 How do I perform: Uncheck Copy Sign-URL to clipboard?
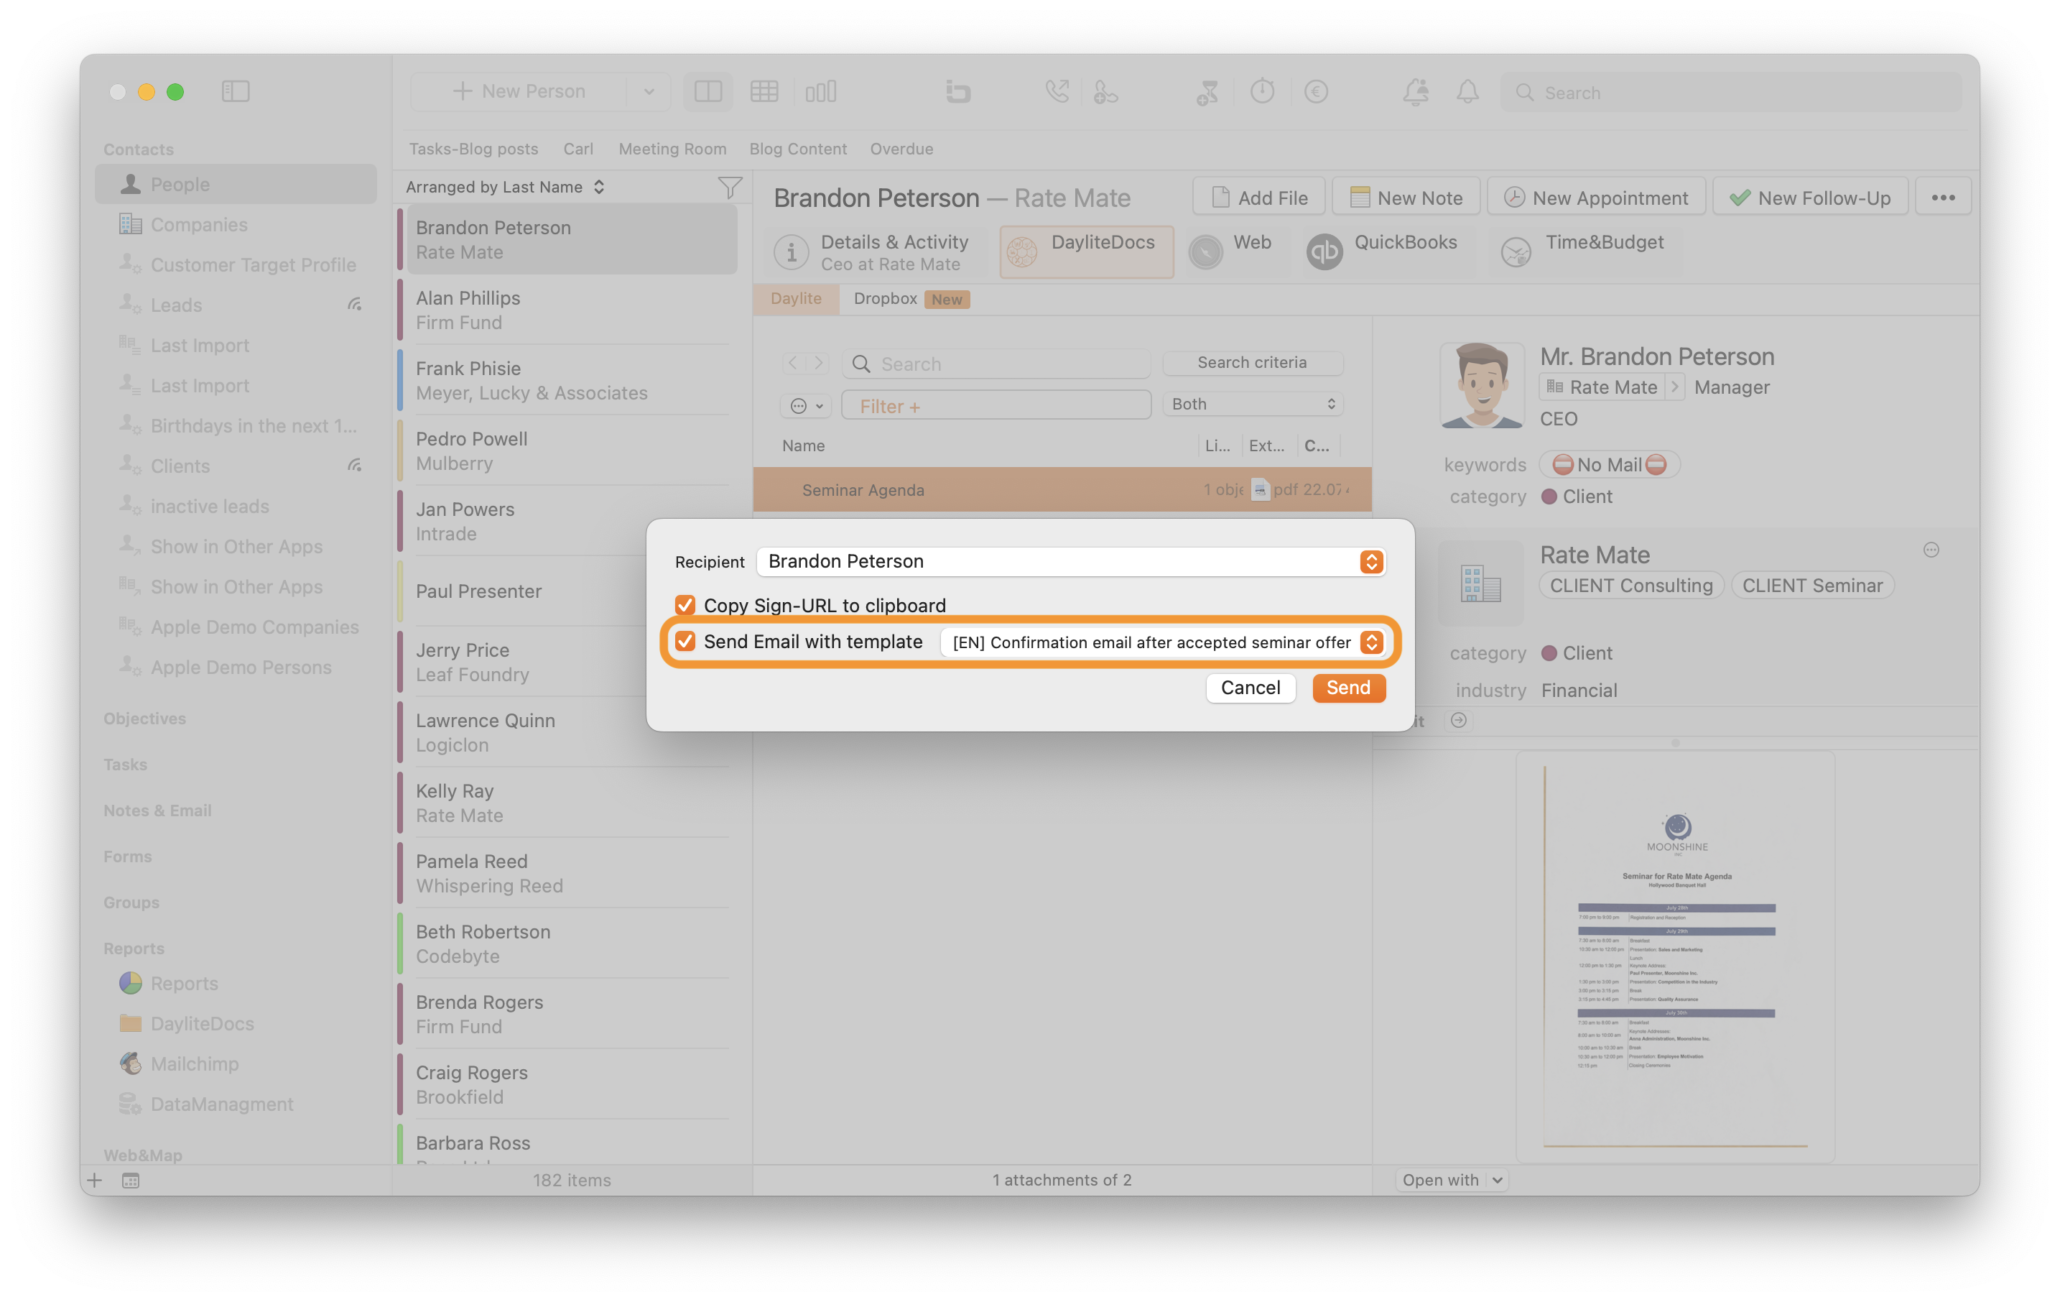(685, 605)
